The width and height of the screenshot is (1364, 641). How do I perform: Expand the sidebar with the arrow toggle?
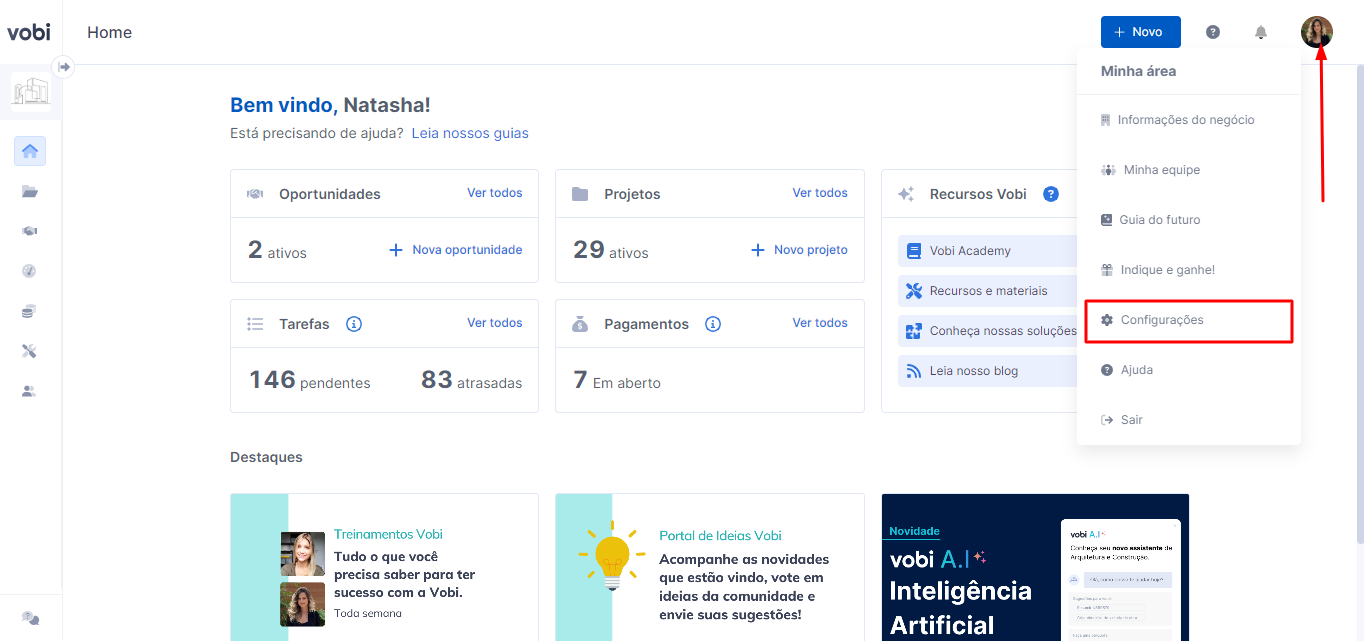click(x=64, y=67)
